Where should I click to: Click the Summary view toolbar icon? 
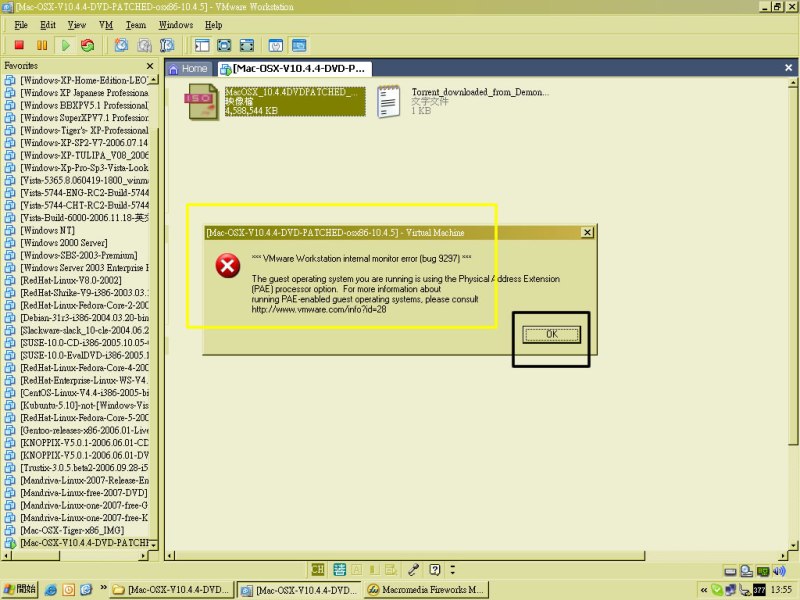pos(276,45)
